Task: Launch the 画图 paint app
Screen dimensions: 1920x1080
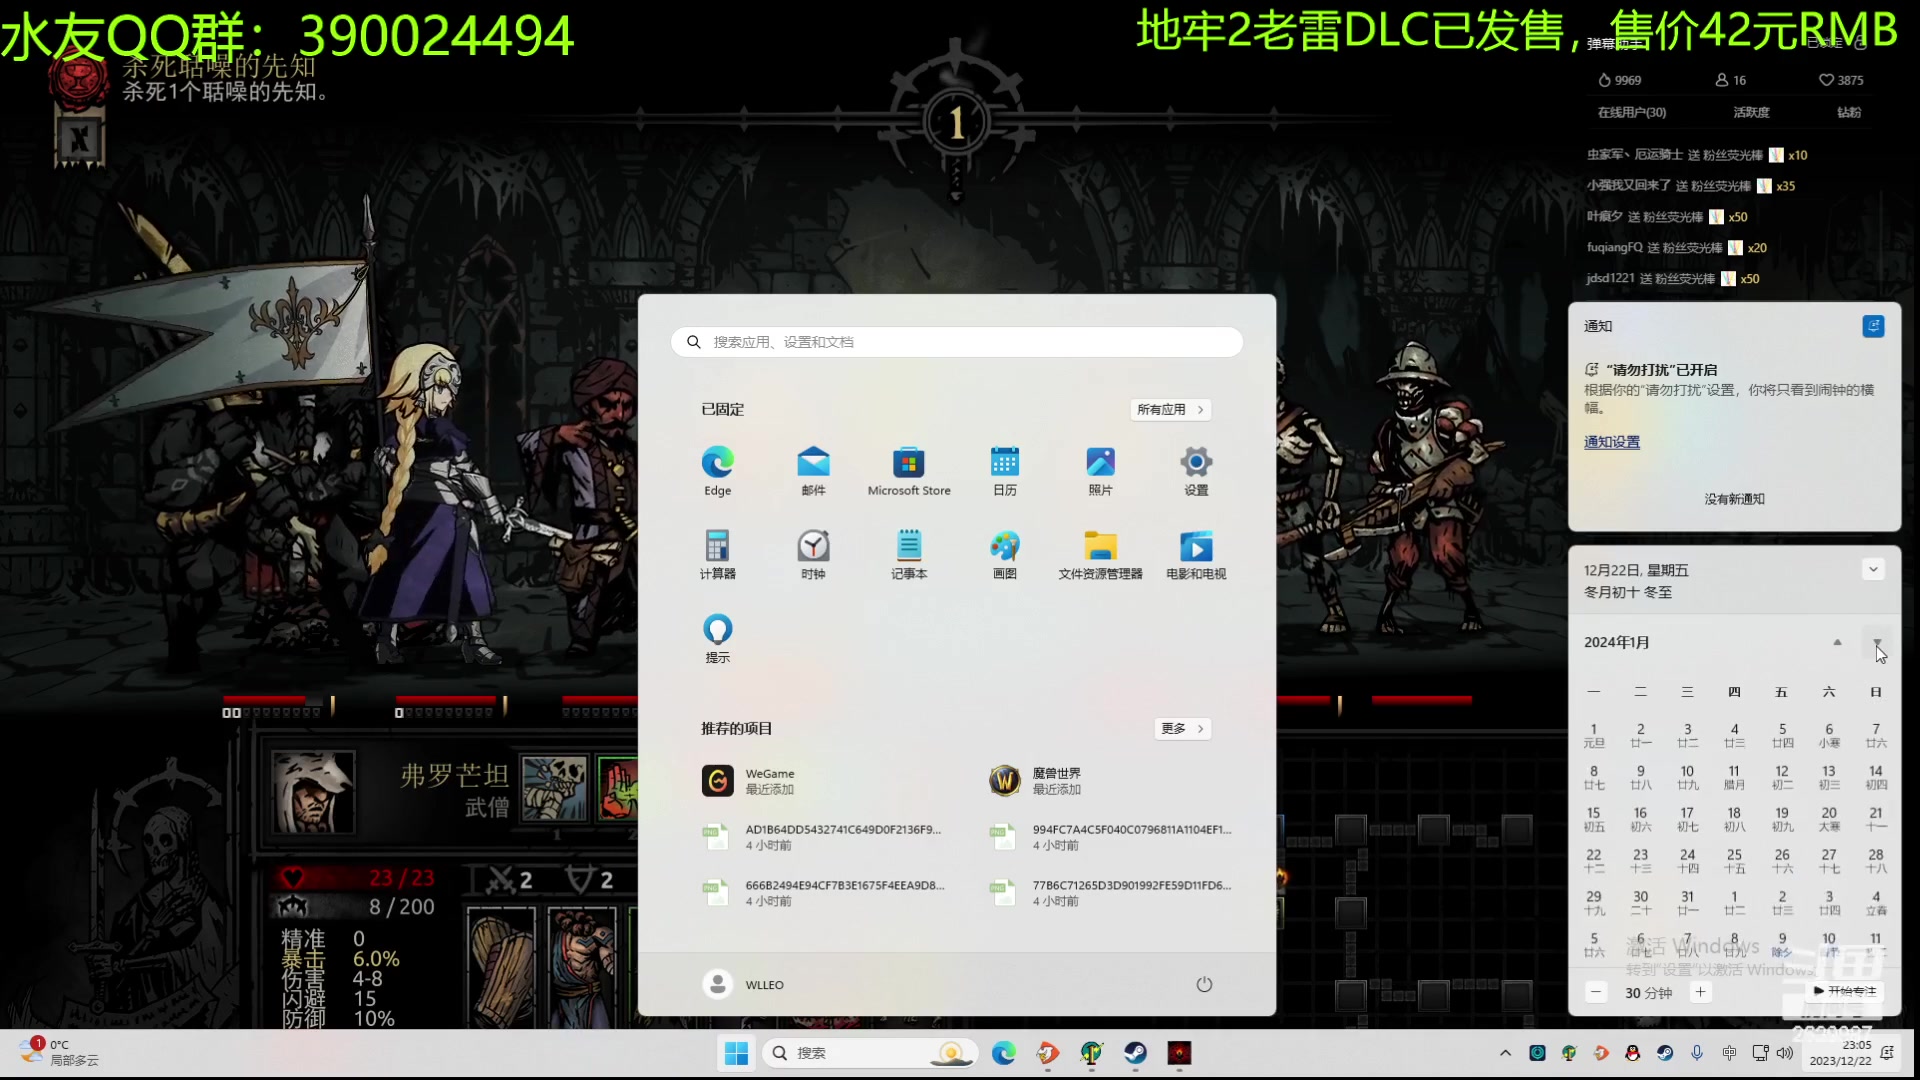Action: click(x=1005, y=555)
